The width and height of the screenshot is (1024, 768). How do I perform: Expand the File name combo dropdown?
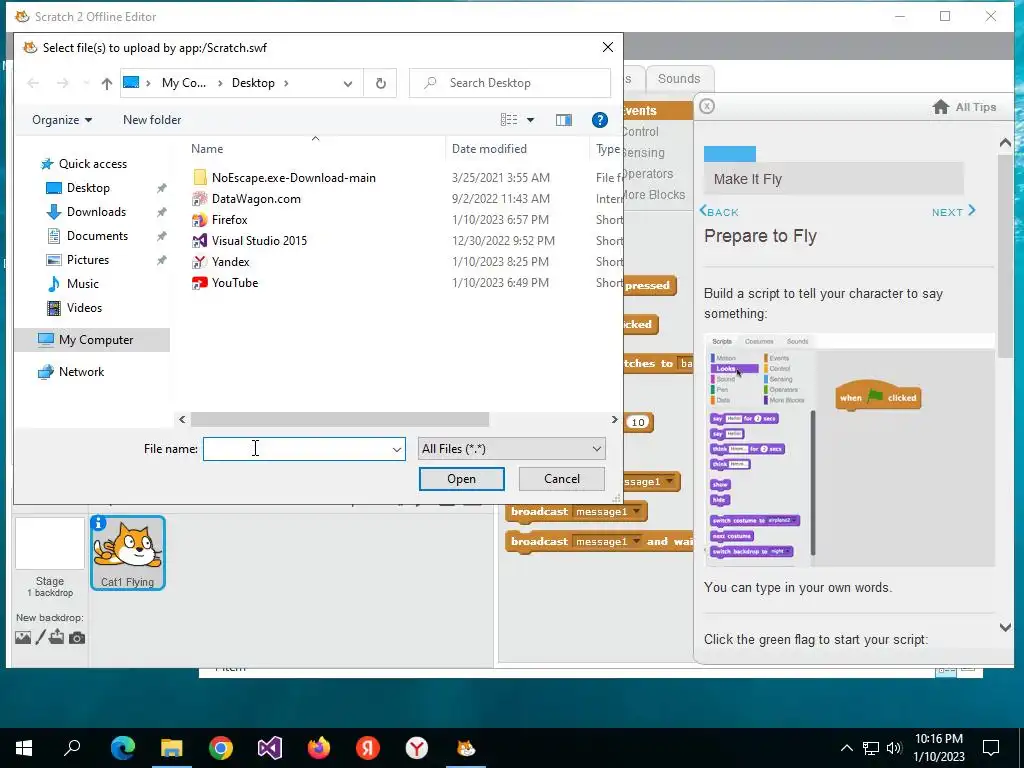(396, 449)
